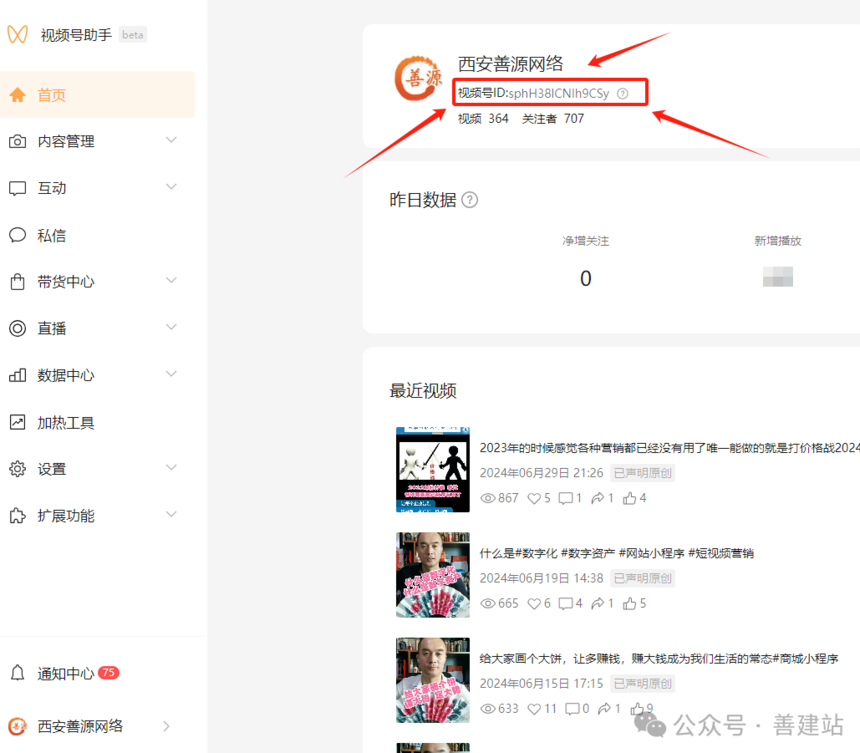Viewport: 860px width, 753px height.
Task: Click the heart icon showing 11 likes
Action: point(534,709)
